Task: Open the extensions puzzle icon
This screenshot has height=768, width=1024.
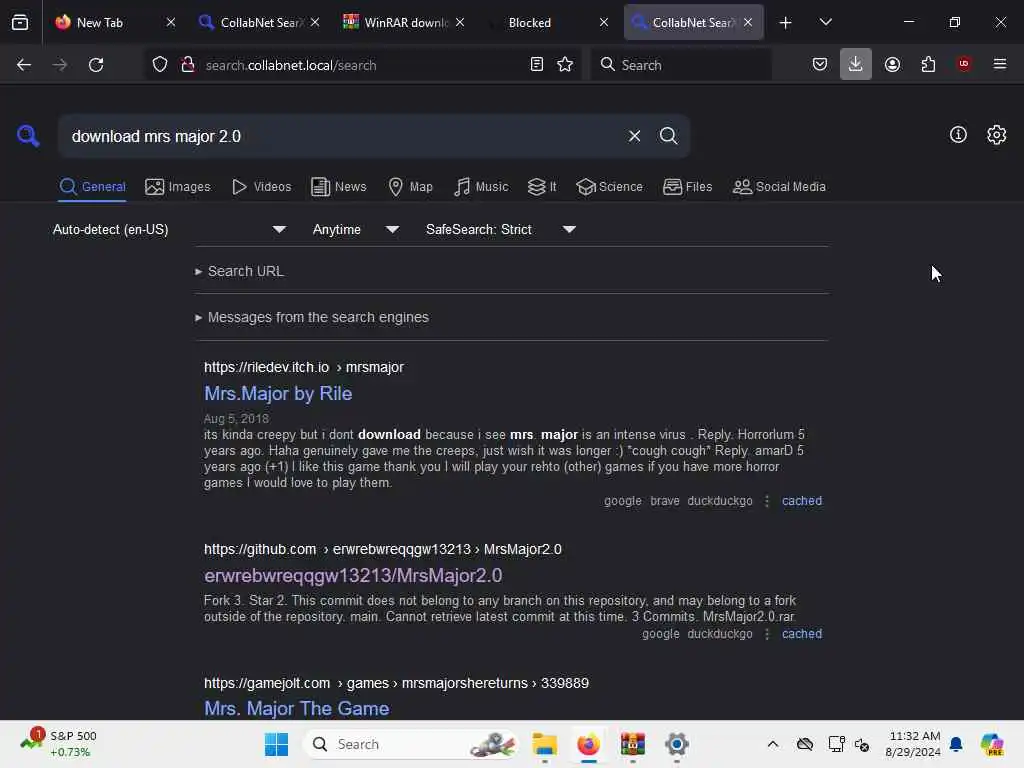Action: (928, 65)
